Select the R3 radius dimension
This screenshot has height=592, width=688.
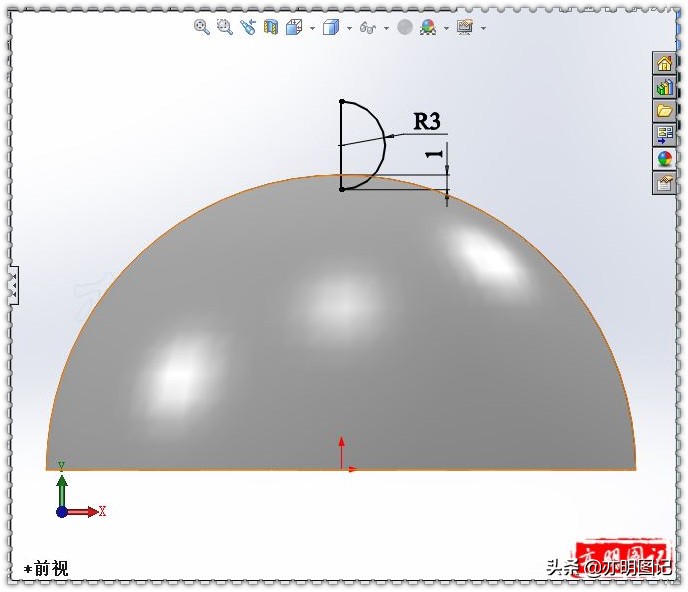427,121
